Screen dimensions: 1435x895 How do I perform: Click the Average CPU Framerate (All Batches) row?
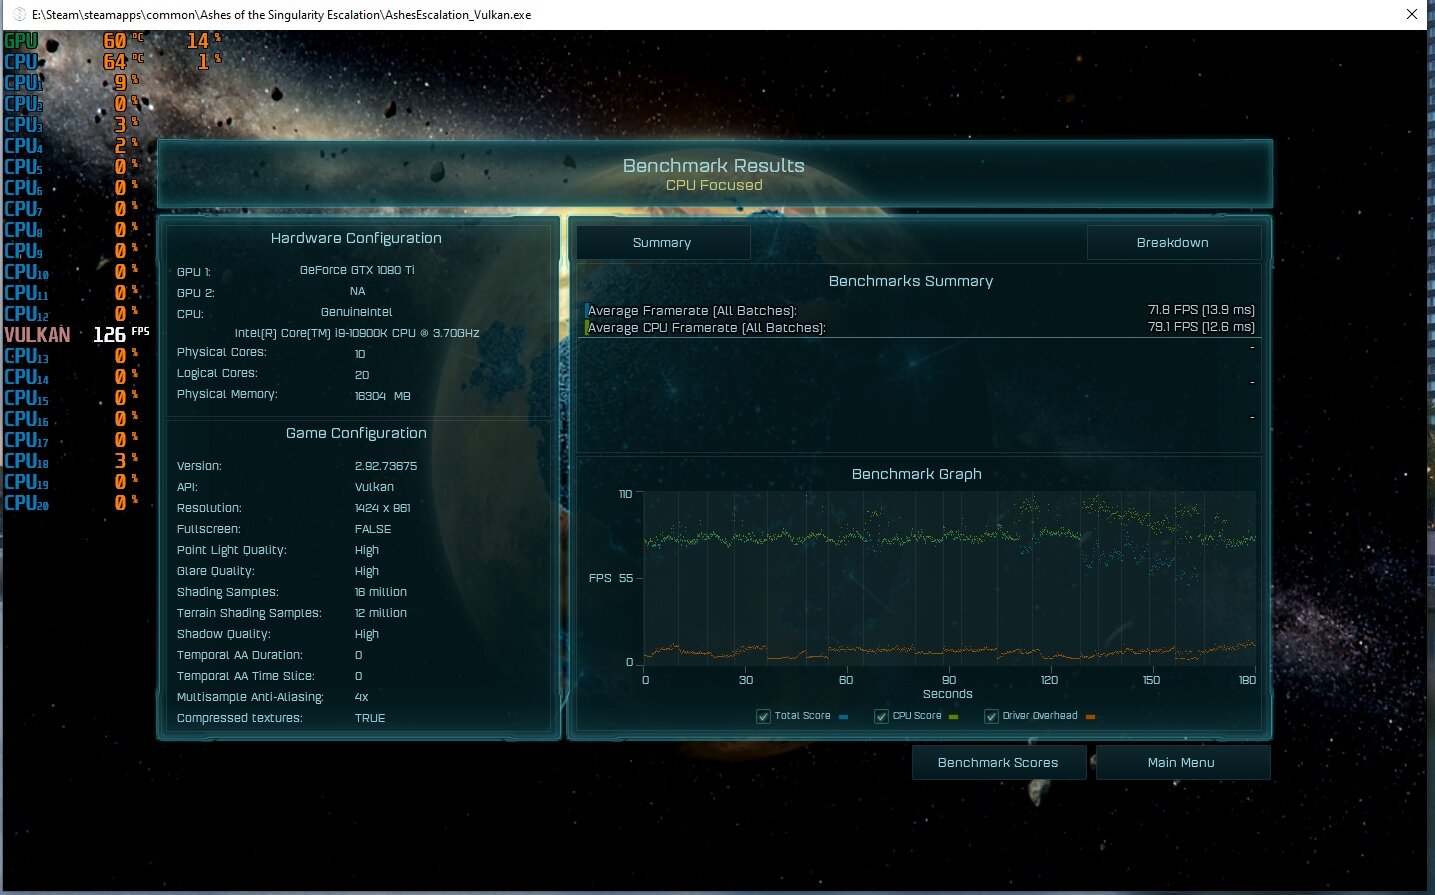tap(919, 327)
